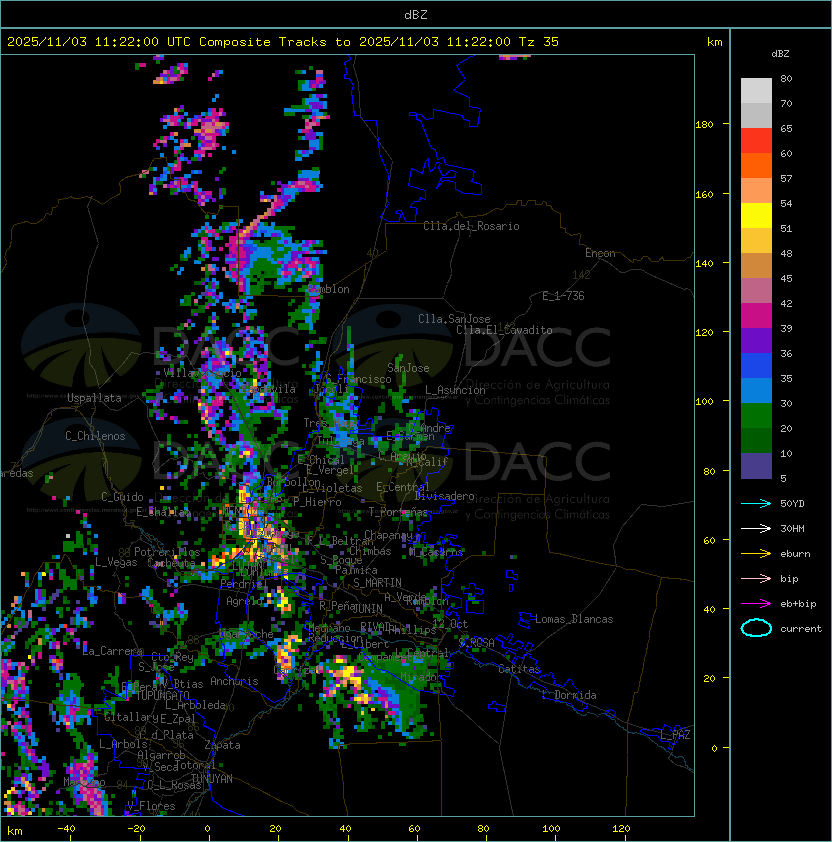Click the Lomas_Blancas map label
The width and height of the screenshot is (832, 842).
574,619
